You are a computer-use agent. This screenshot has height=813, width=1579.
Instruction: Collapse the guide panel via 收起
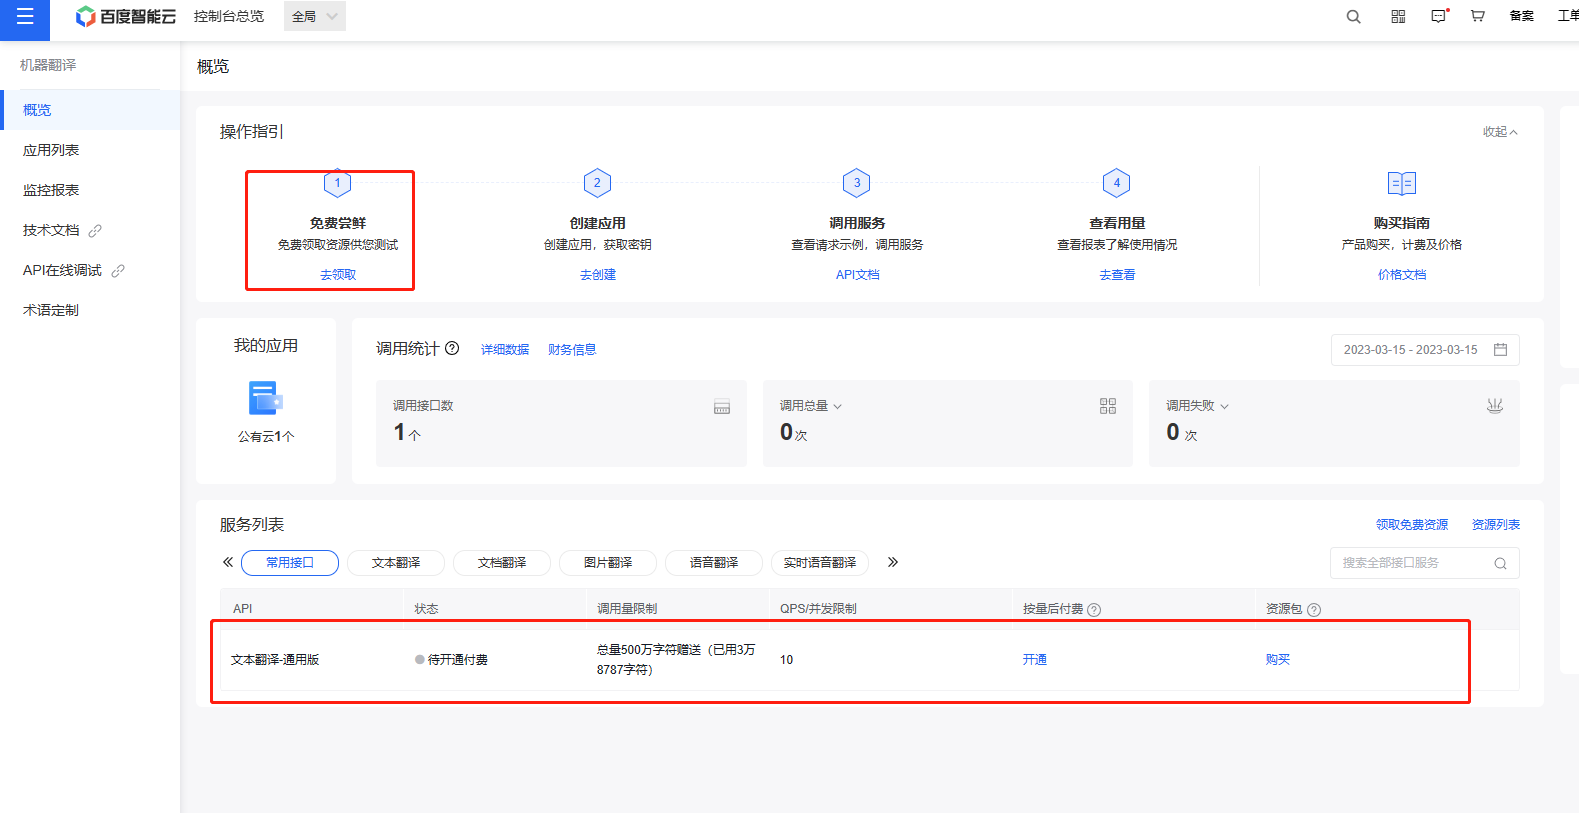pos(1499,132)
